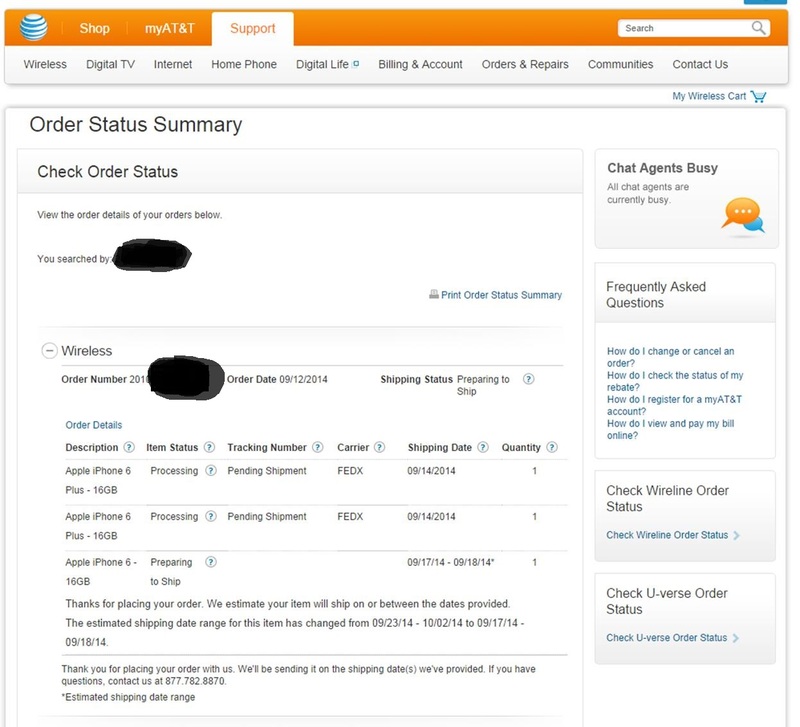The height and width of the screenshot is (727, 800).
Task: Open the Digital Life menu item
Action: click(322, 64)
